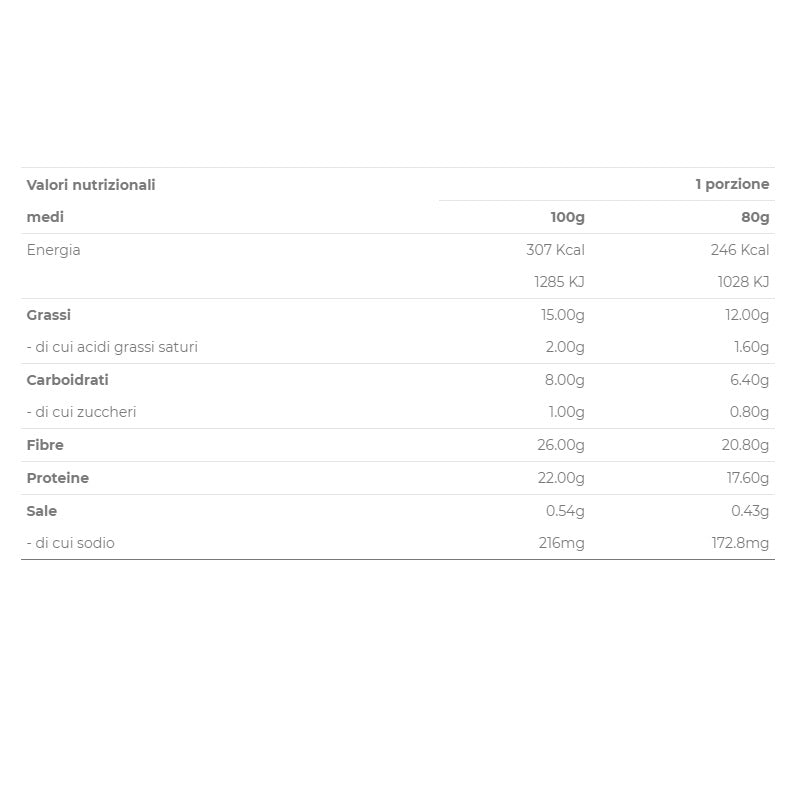Select the "1 porzione" column header
Screen dimensions: 800x800
pyautogui.click(x=732, y=185)
